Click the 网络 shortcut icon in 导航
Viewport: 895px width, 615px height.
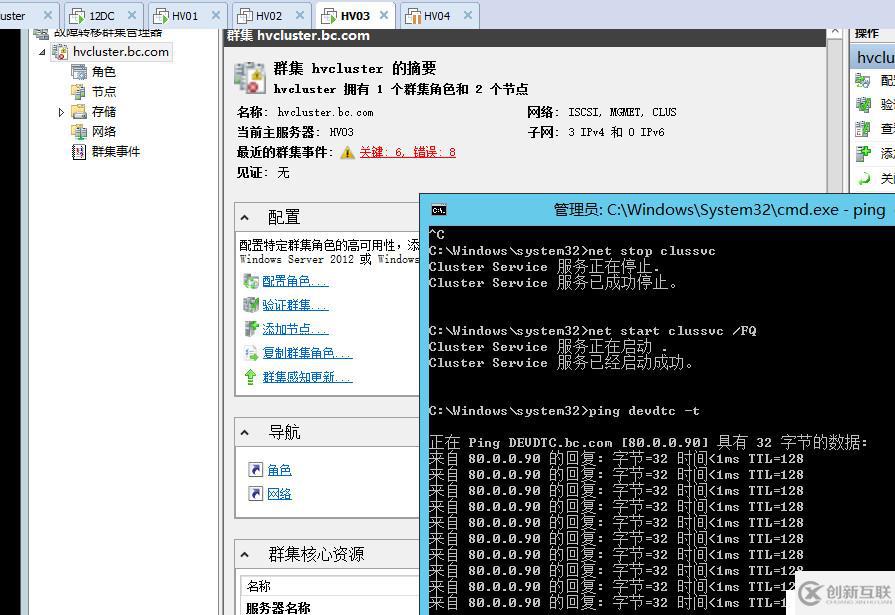255,494
